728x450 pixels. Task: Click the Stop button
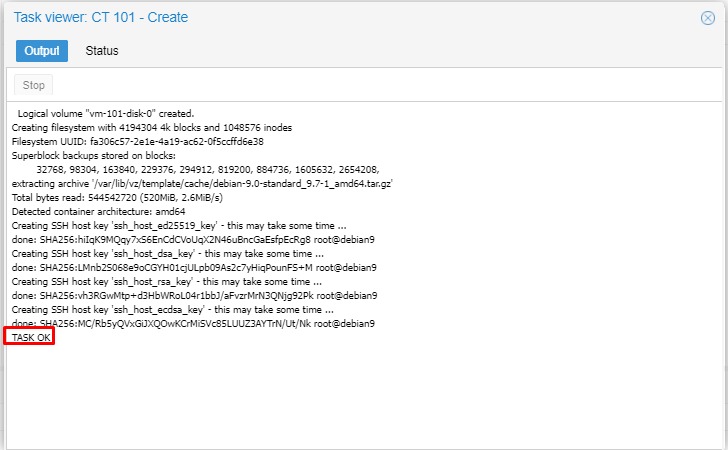tap(33, 85)
